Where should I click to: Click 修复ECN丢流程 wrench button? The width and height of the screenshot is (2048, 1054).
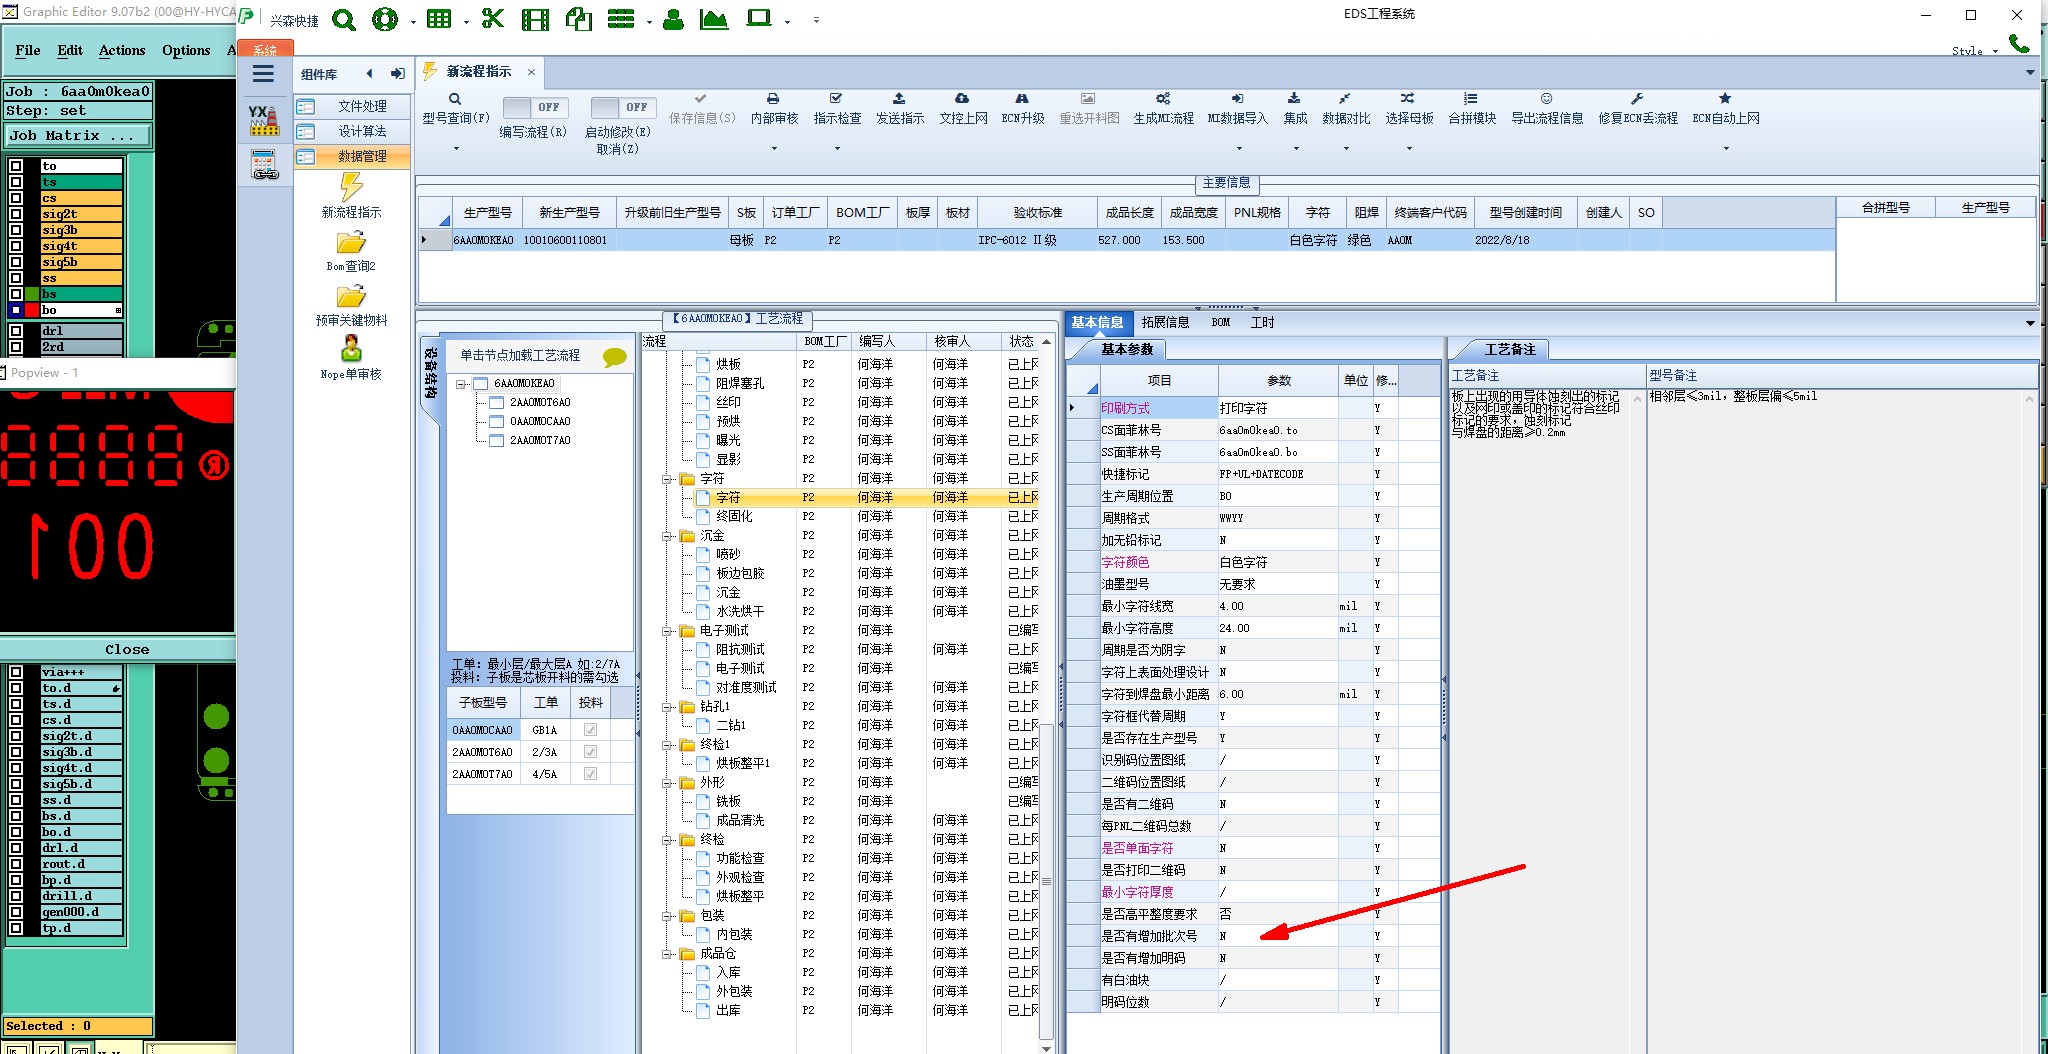pyautogui.click(x=1637, y=109)
